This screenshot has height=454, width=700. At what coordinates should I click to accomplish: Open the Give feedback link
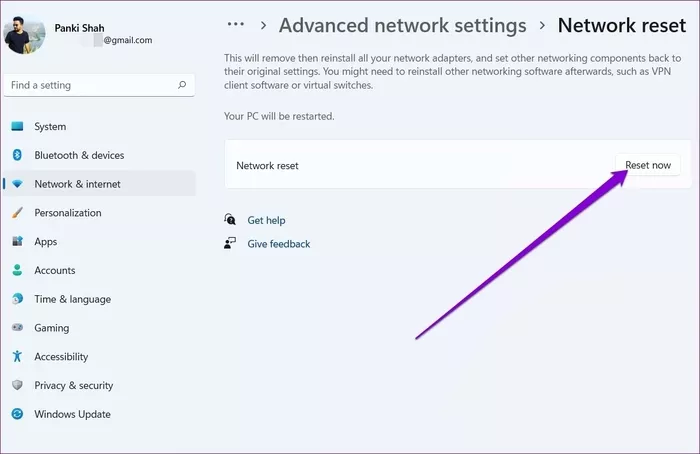coord(279,244)
